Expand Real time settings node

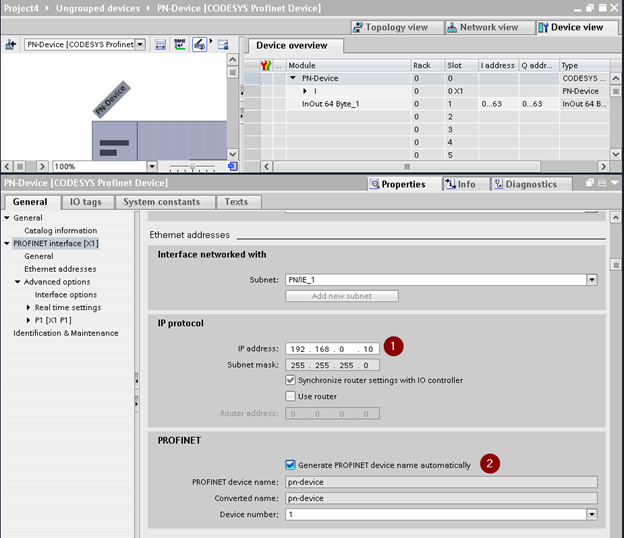(x=28, y=307)
